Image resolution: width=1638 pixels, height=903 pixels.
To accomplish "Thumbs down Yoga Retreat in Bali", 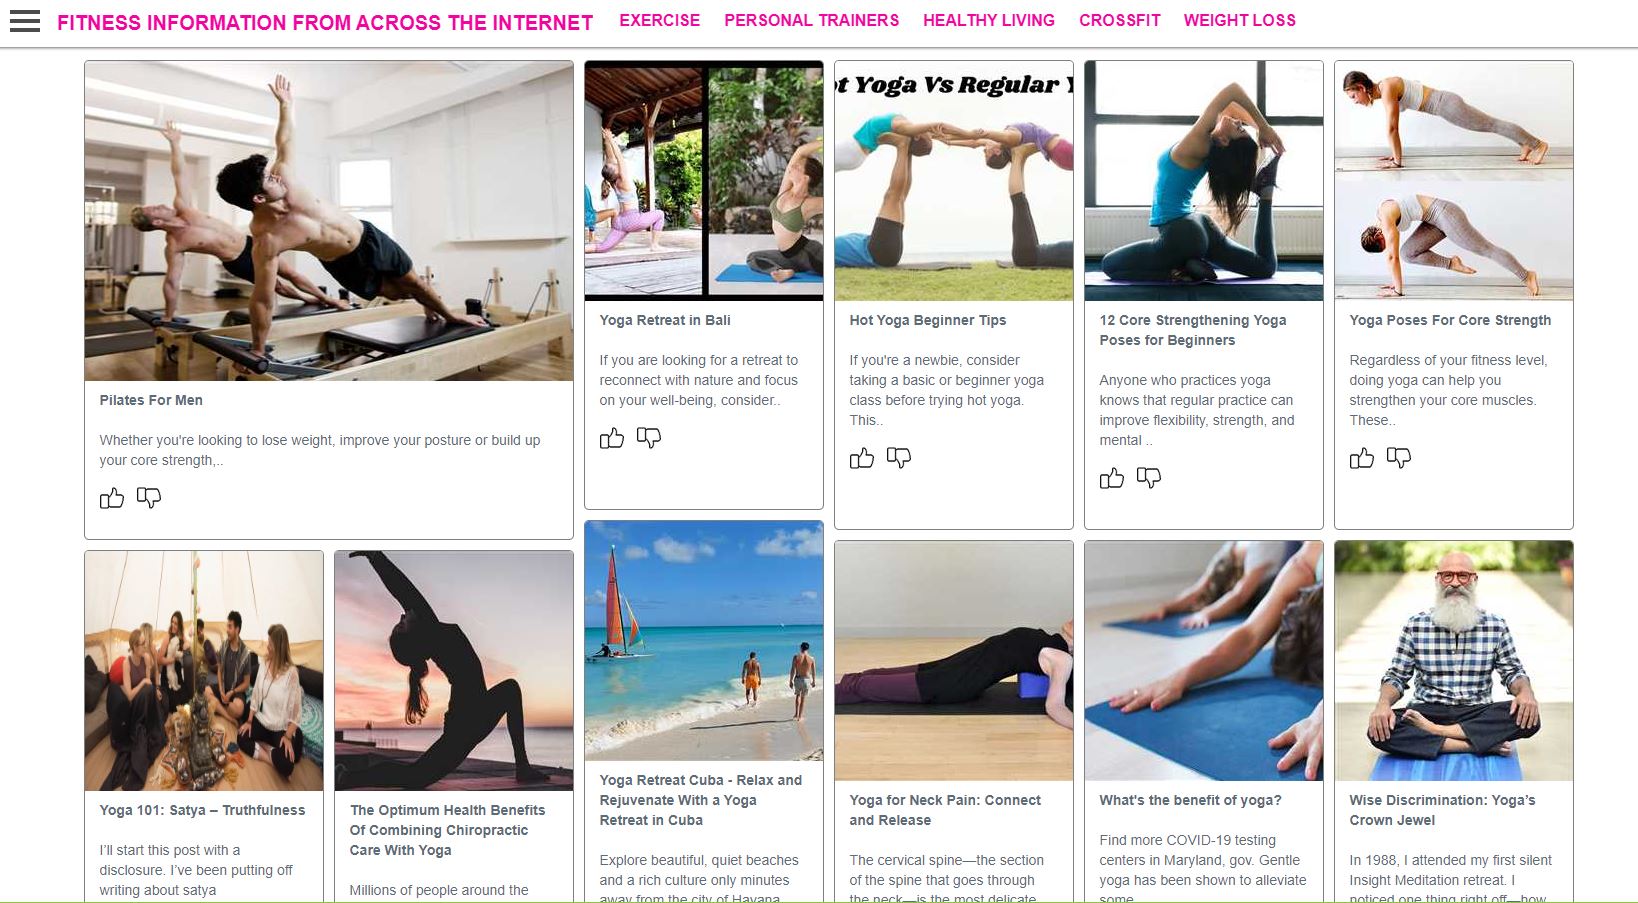I will click(649, 438).
